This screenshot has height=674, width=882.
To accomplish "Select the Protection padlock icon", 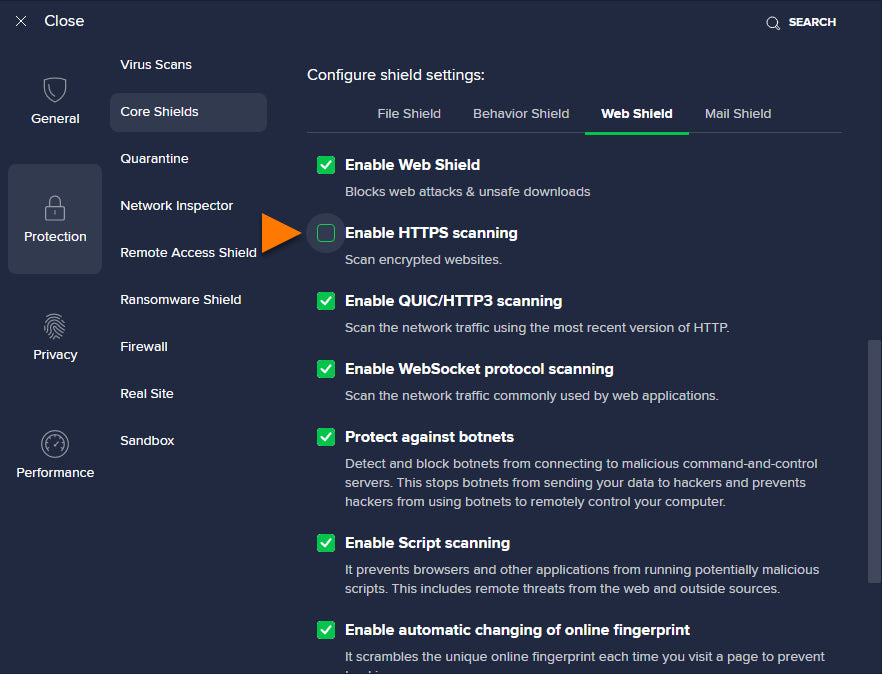I will pyautogui.click(x=55, y=208).
